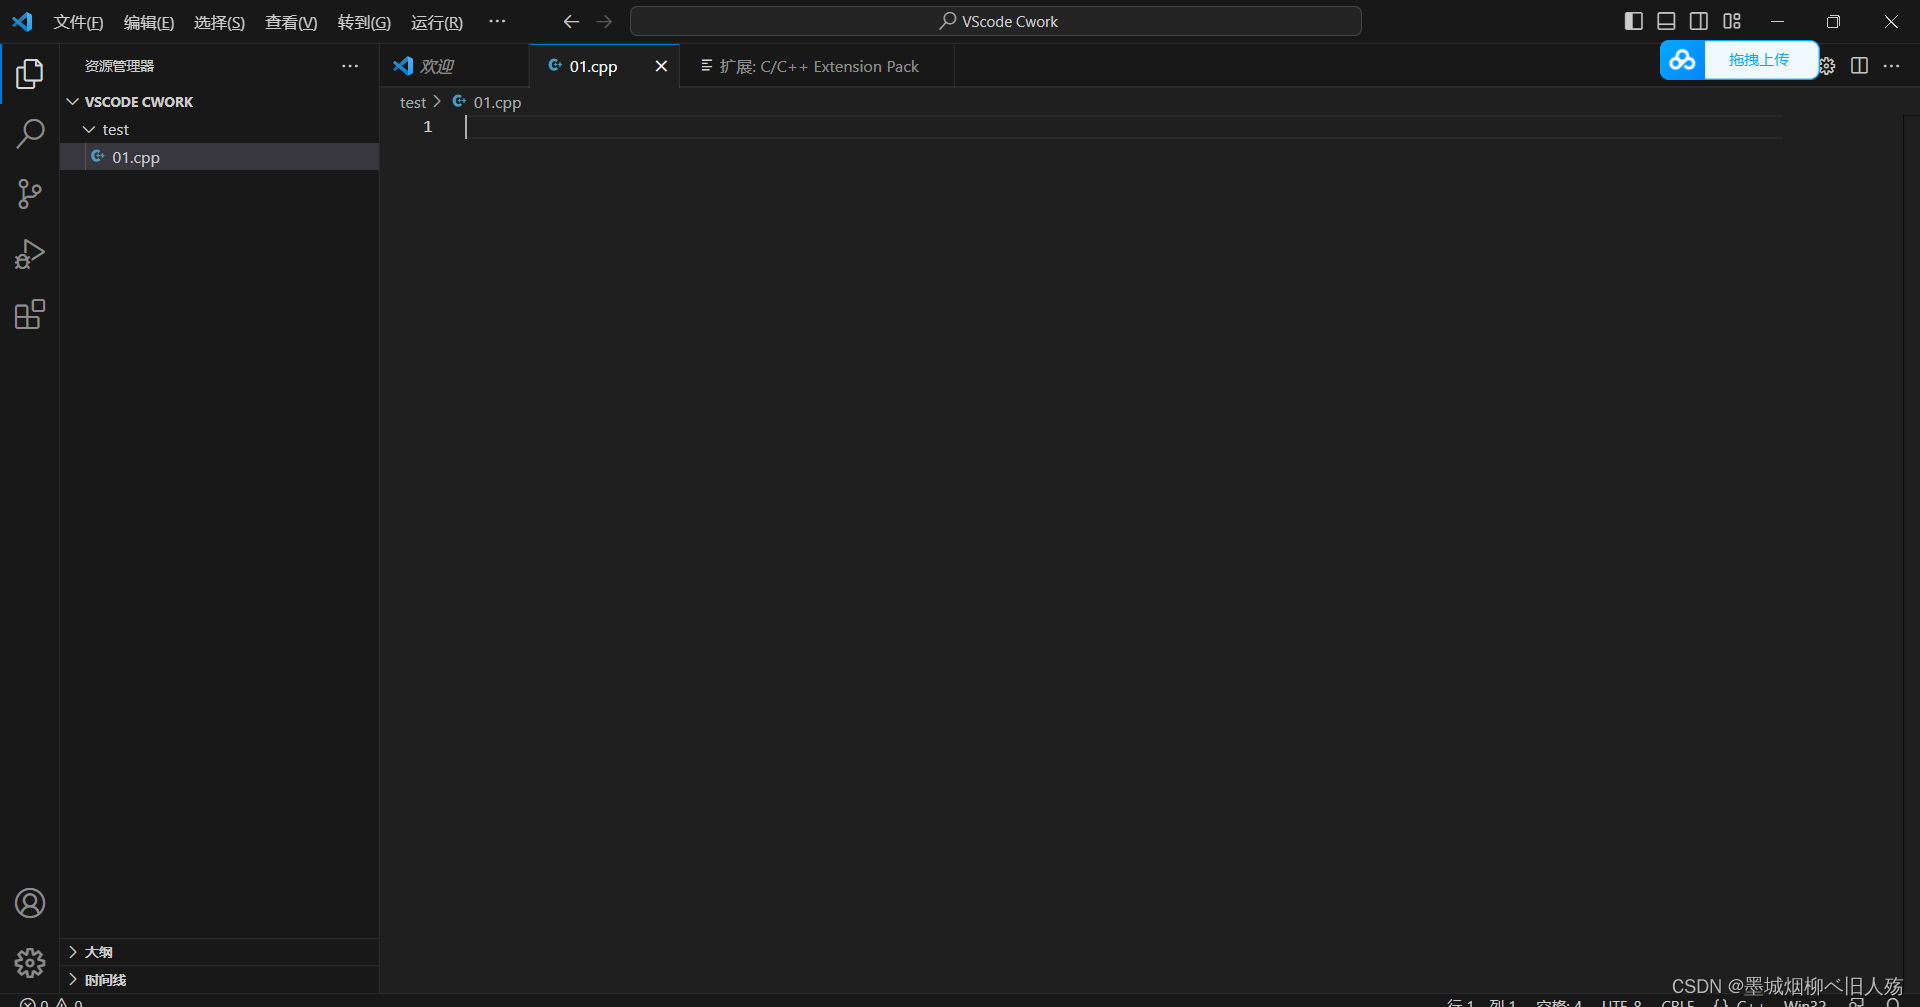Place cursor on editor line 1
The image size is (1920, 1007).
[x=1123, y=127]
